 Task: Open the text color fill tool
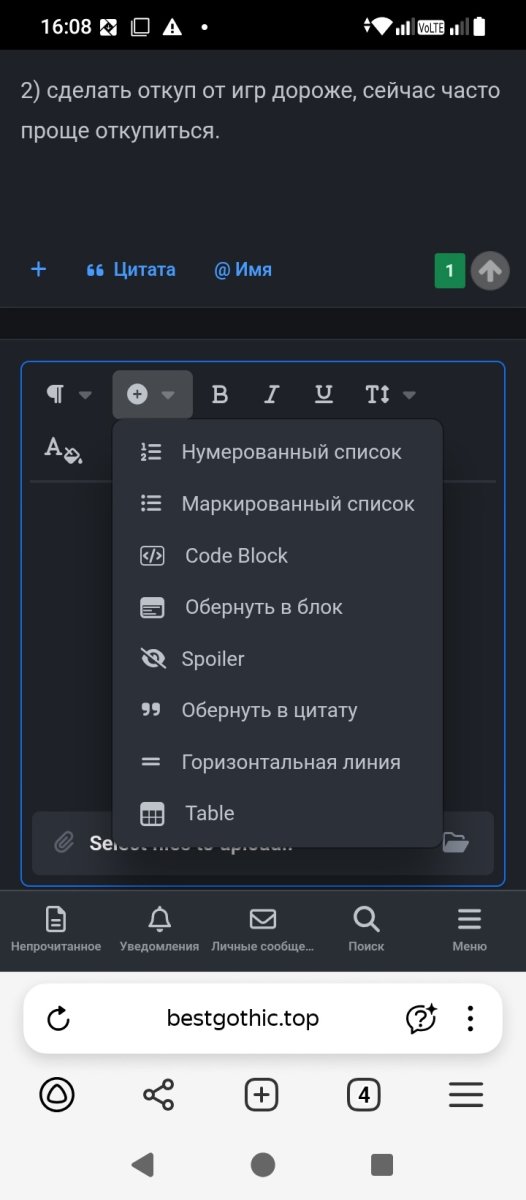[x=63, y=449]
